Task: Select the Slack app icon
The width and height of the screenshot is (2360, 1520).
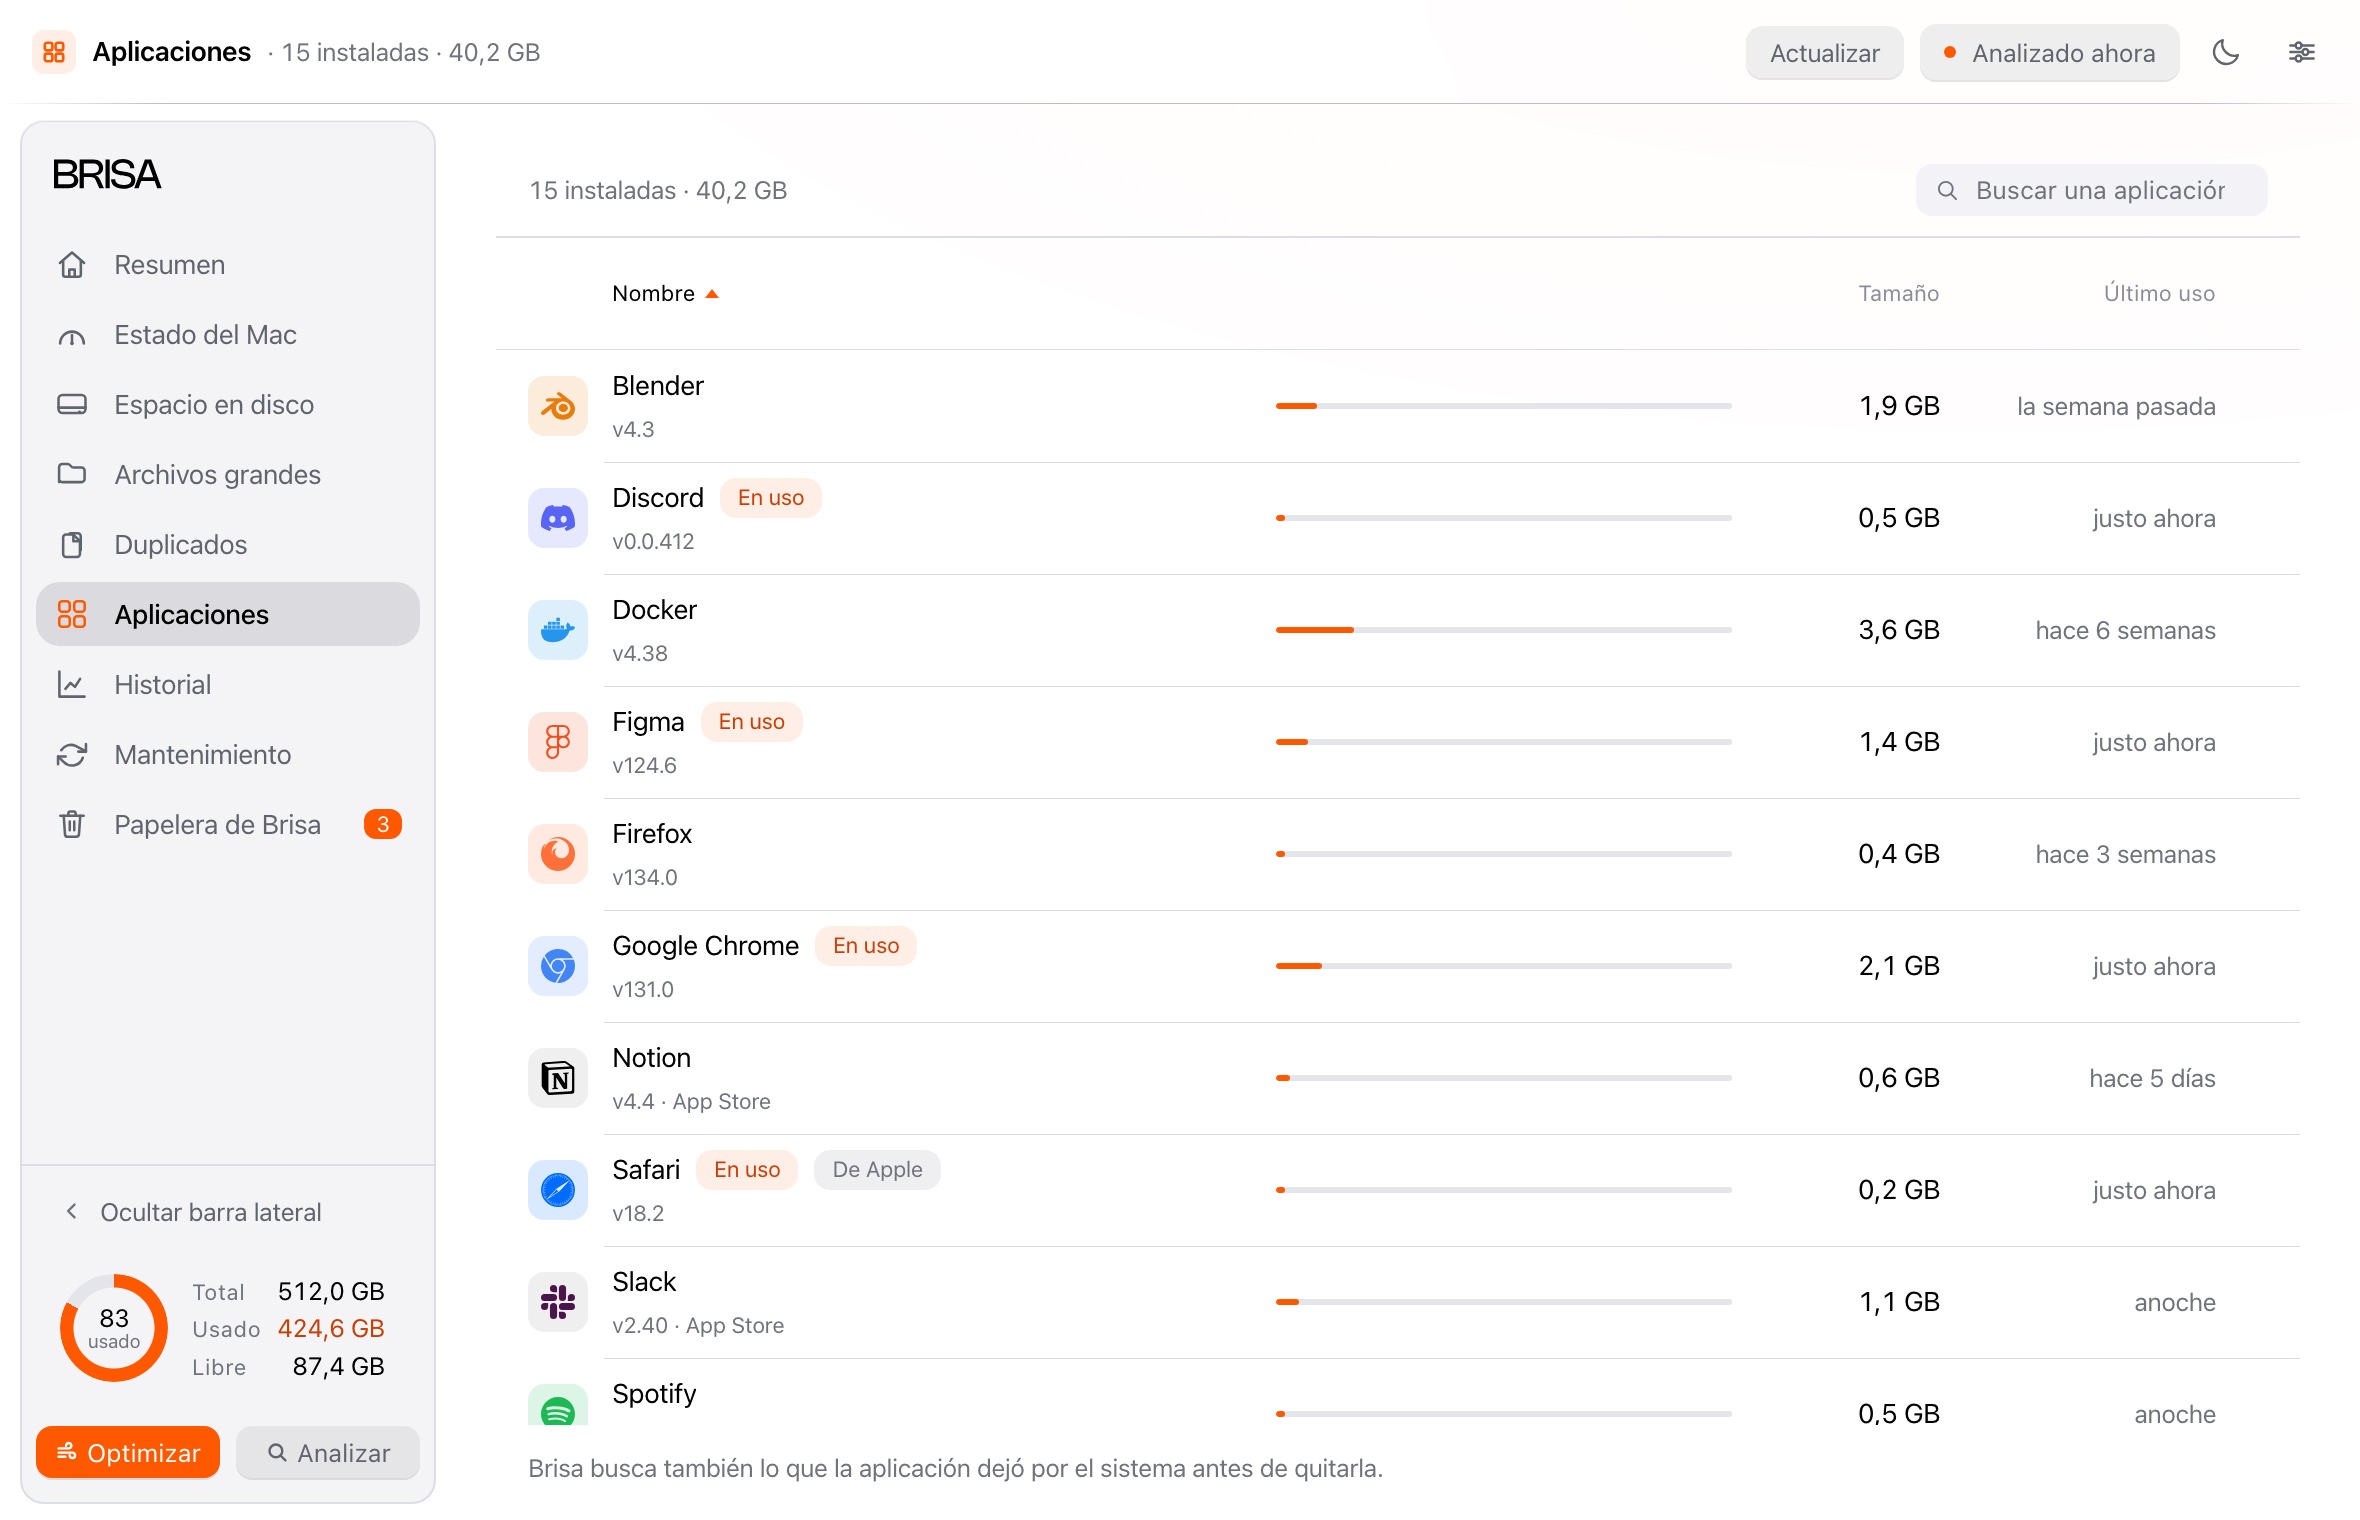Action: tap(558, 1302)
